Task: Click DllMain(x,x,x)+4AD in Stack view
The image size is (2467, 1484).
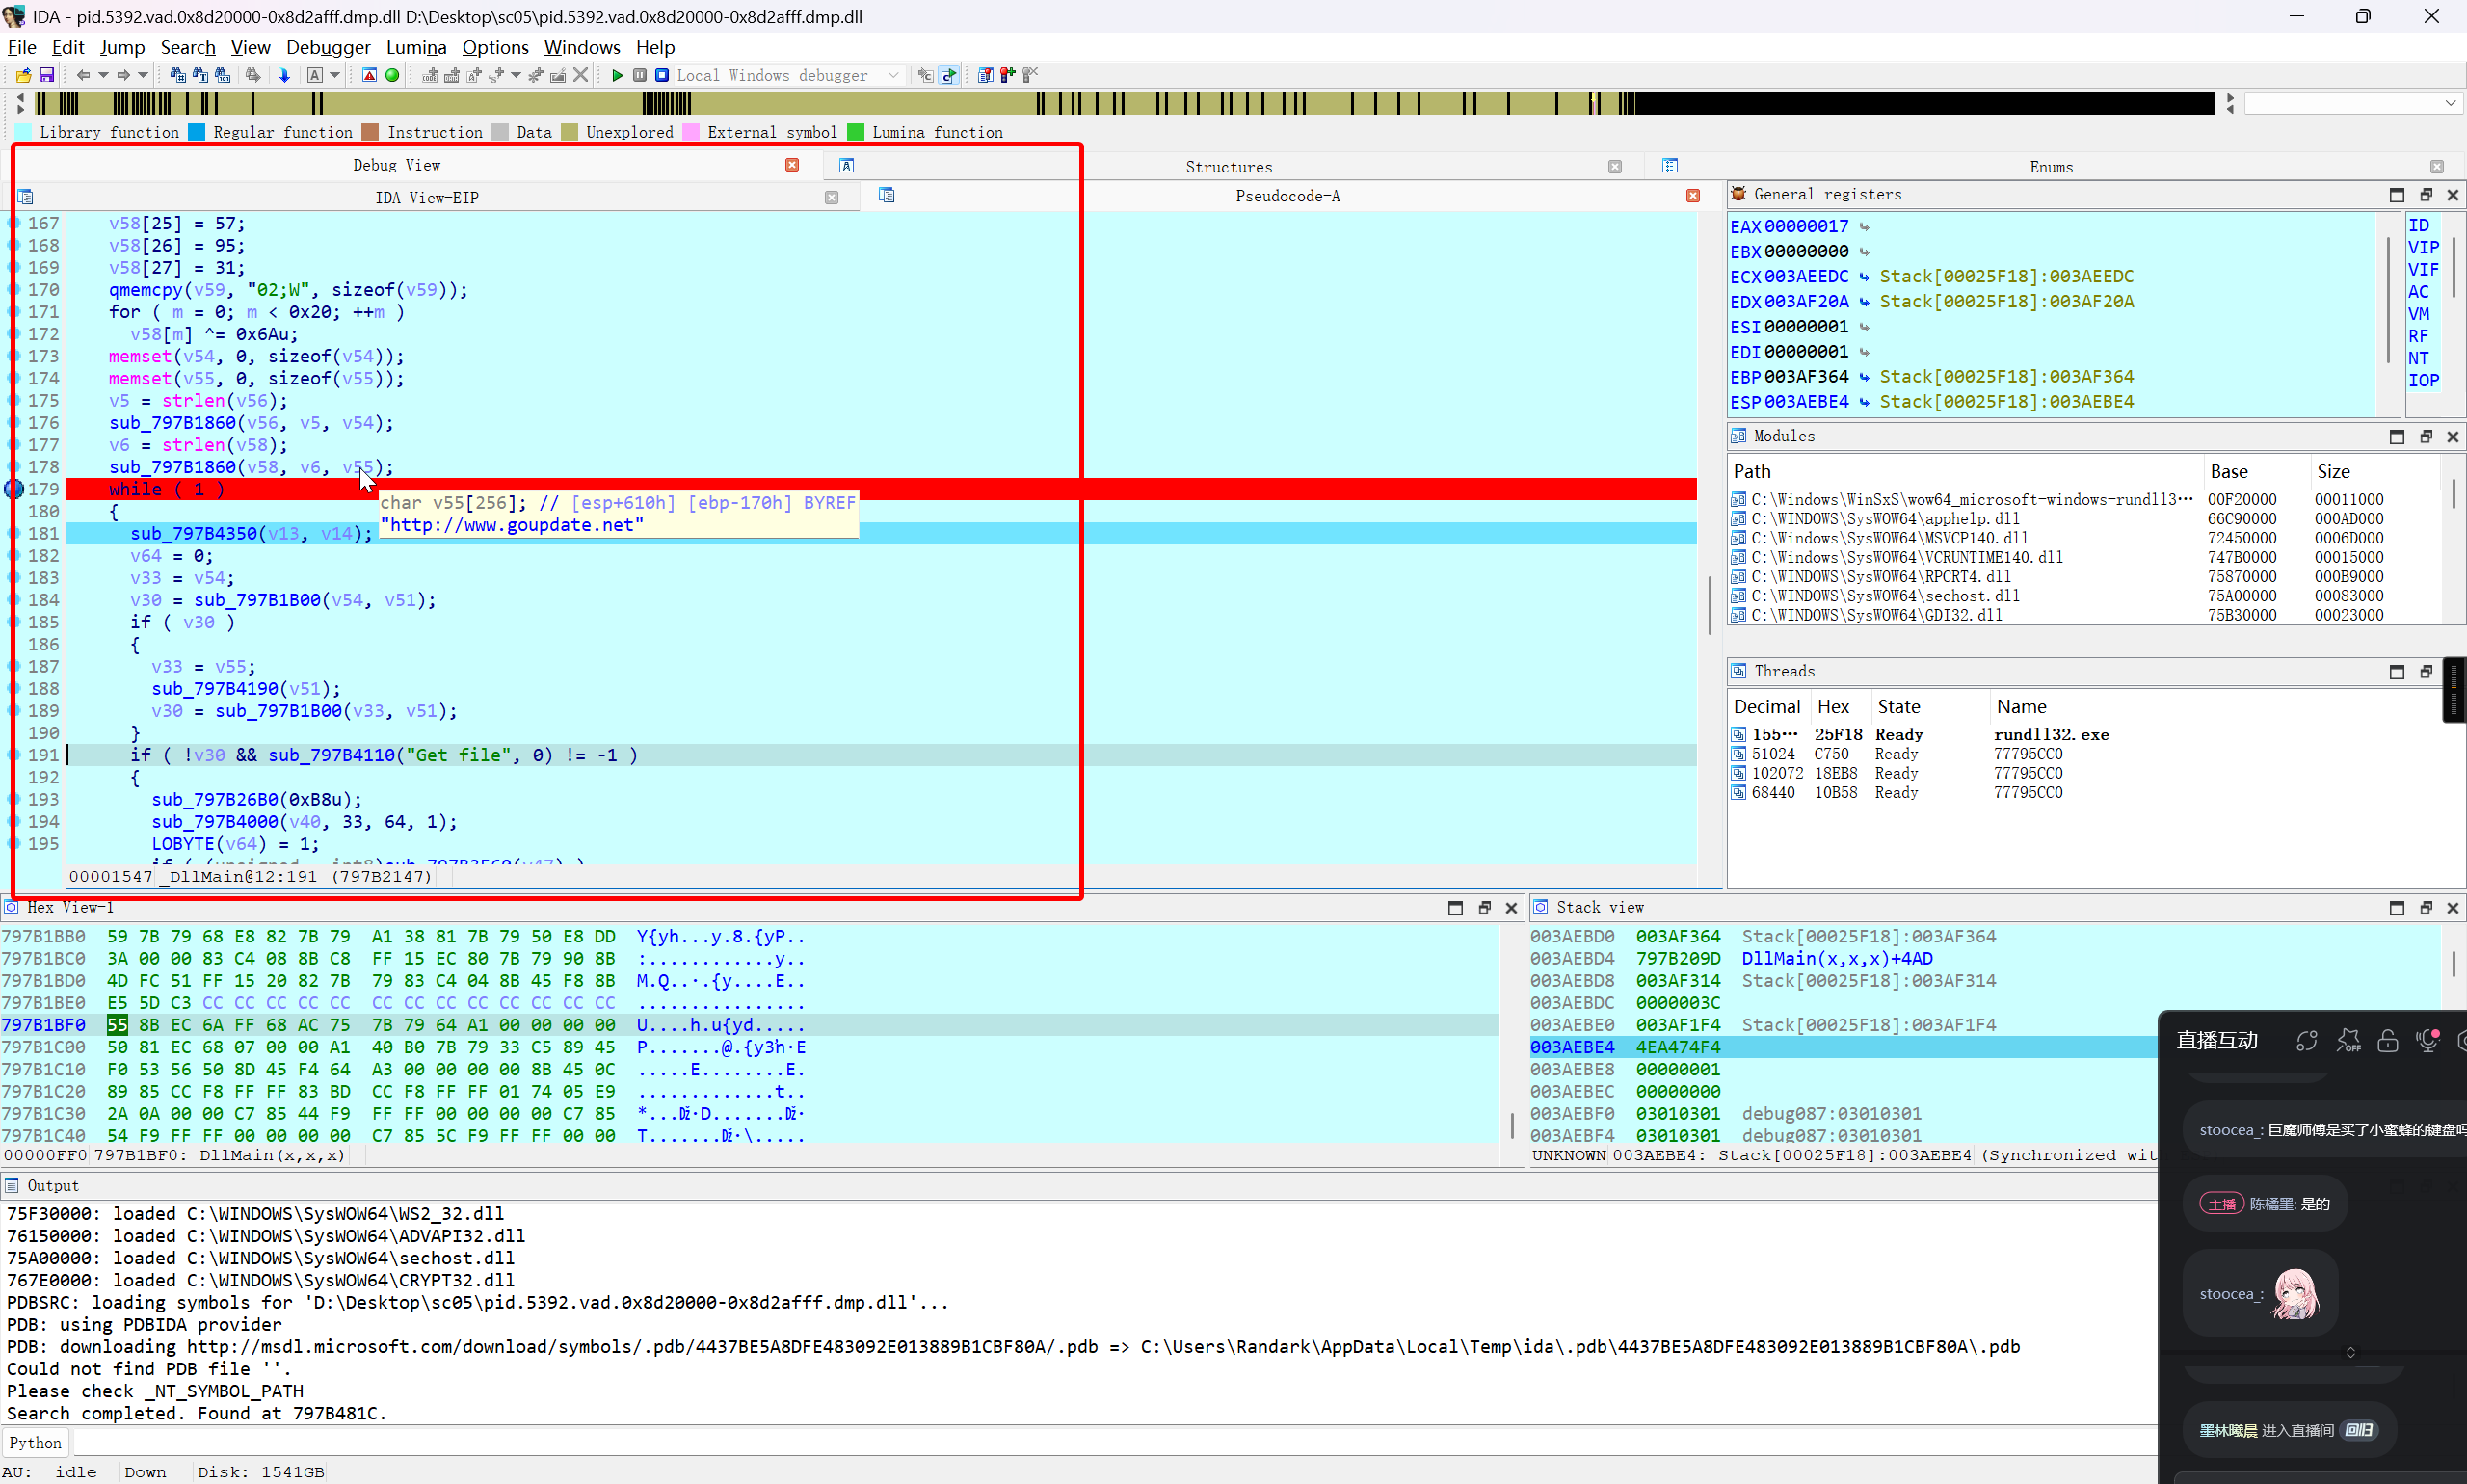Action: pyautogui.click(x=1837, y=959)
